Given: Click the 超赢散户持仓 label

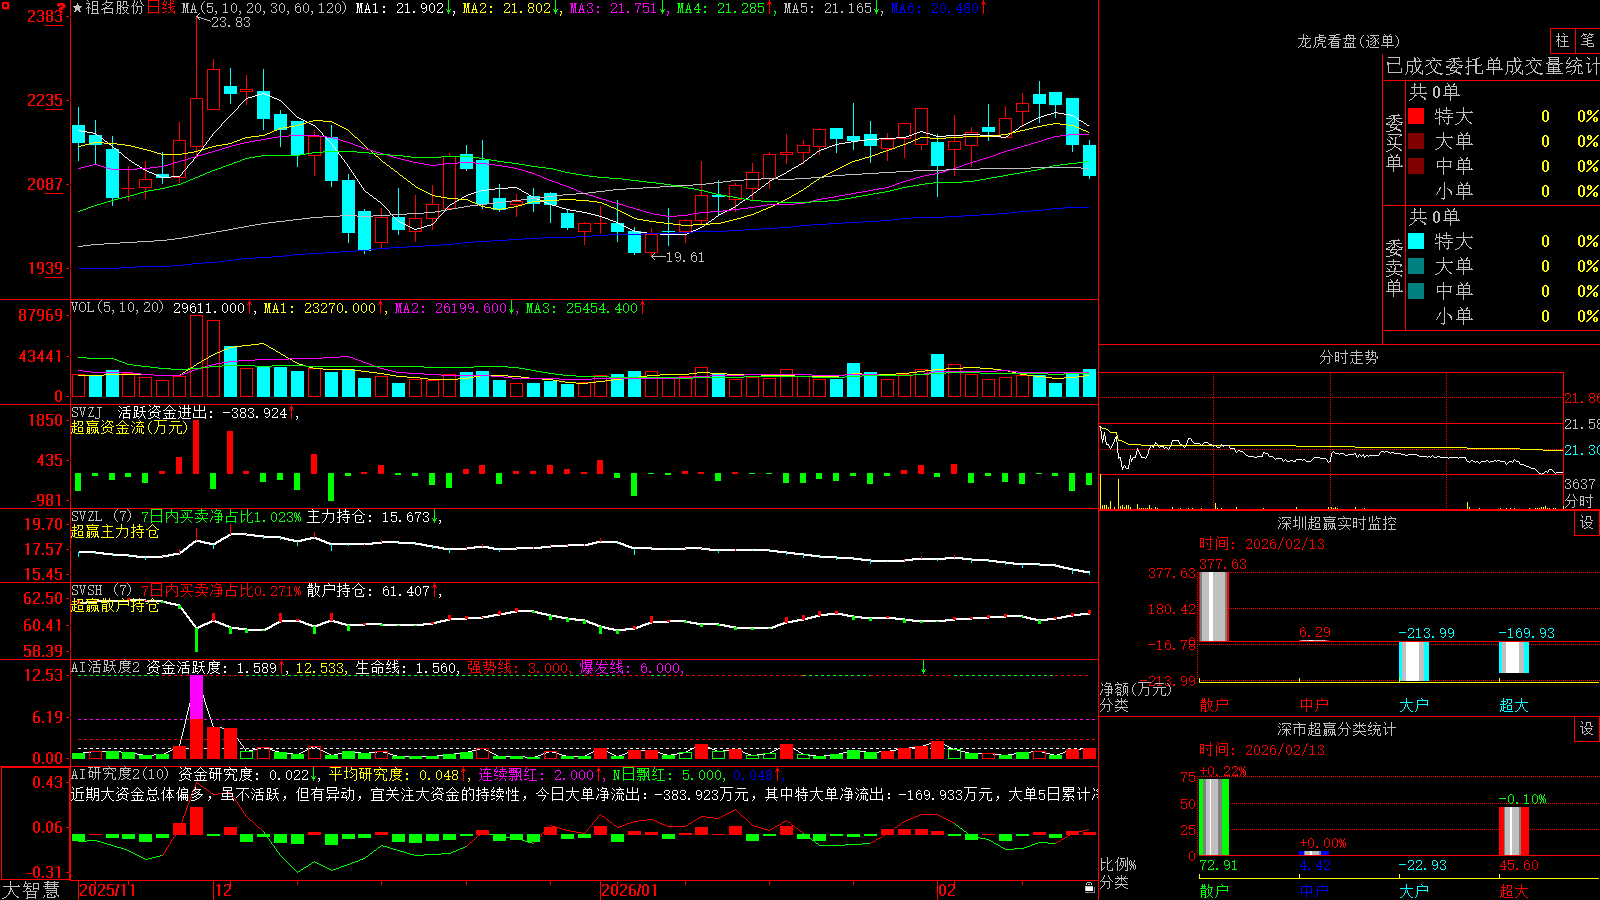Looking at the screenshot, I should click(x=115, y=606).
